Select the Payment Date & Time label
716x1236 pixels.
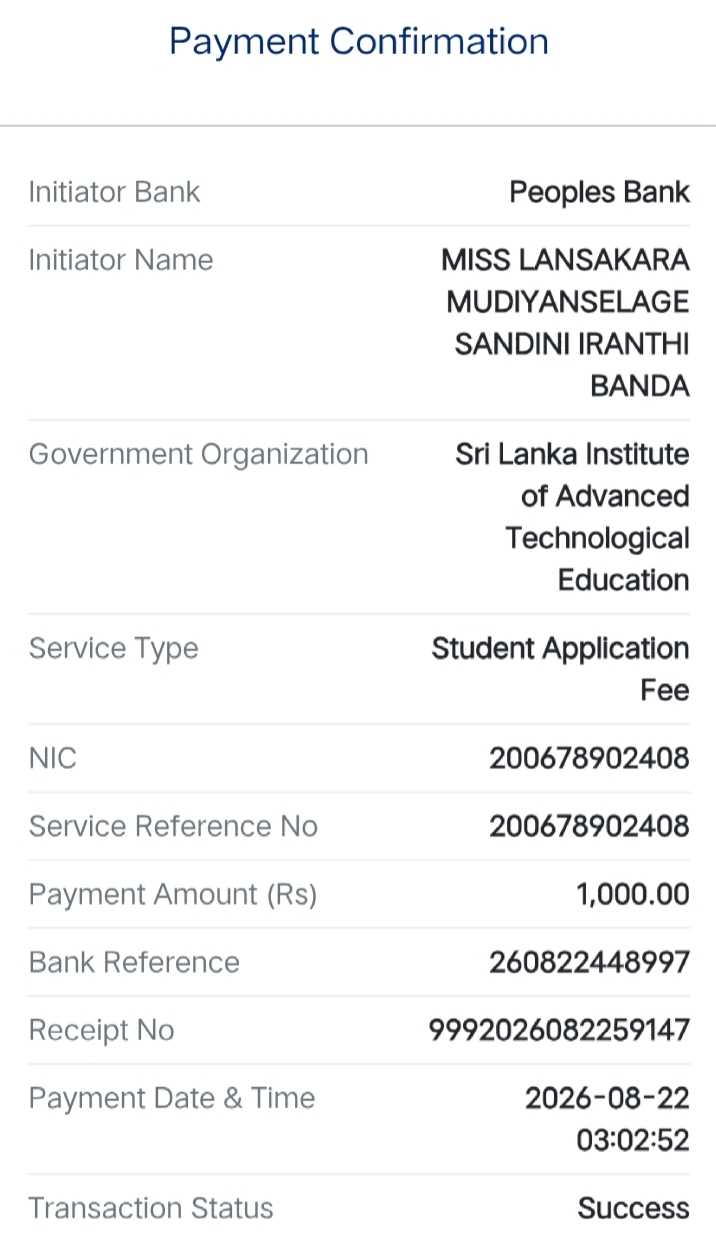(172, 1098)
